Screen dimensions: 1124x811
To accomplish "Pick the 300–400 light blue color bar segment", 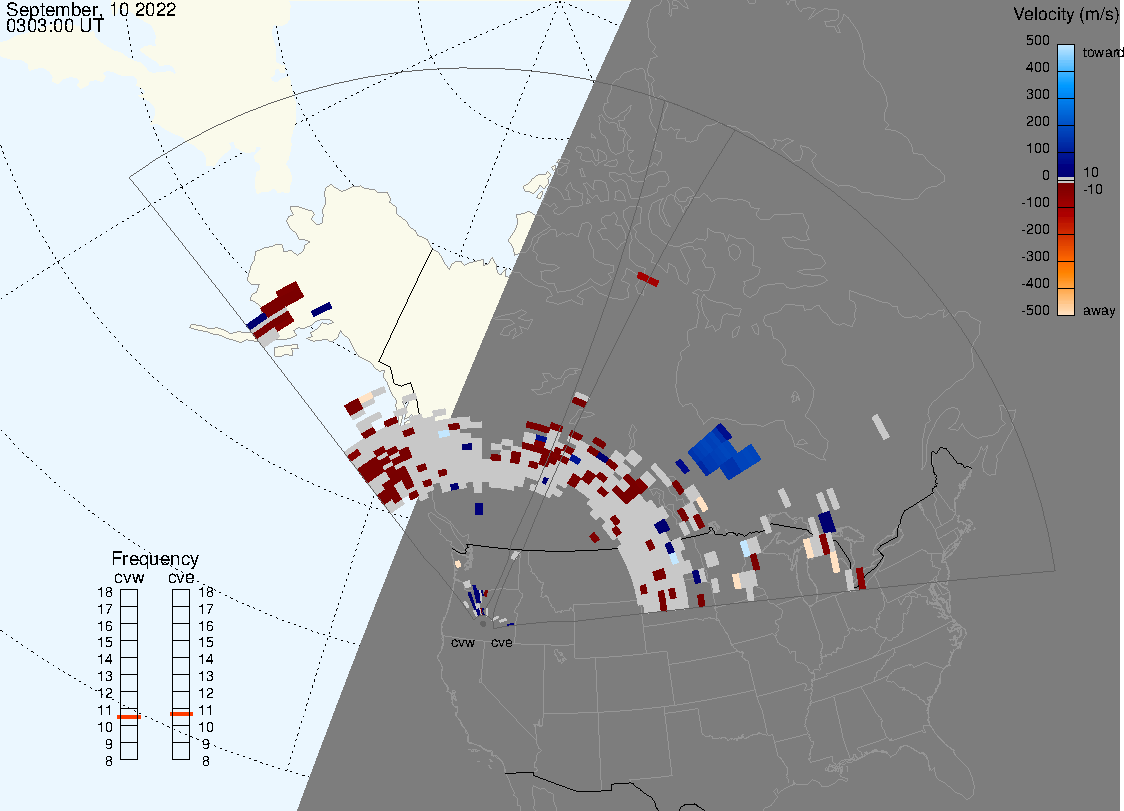I will click(1066, 85).
